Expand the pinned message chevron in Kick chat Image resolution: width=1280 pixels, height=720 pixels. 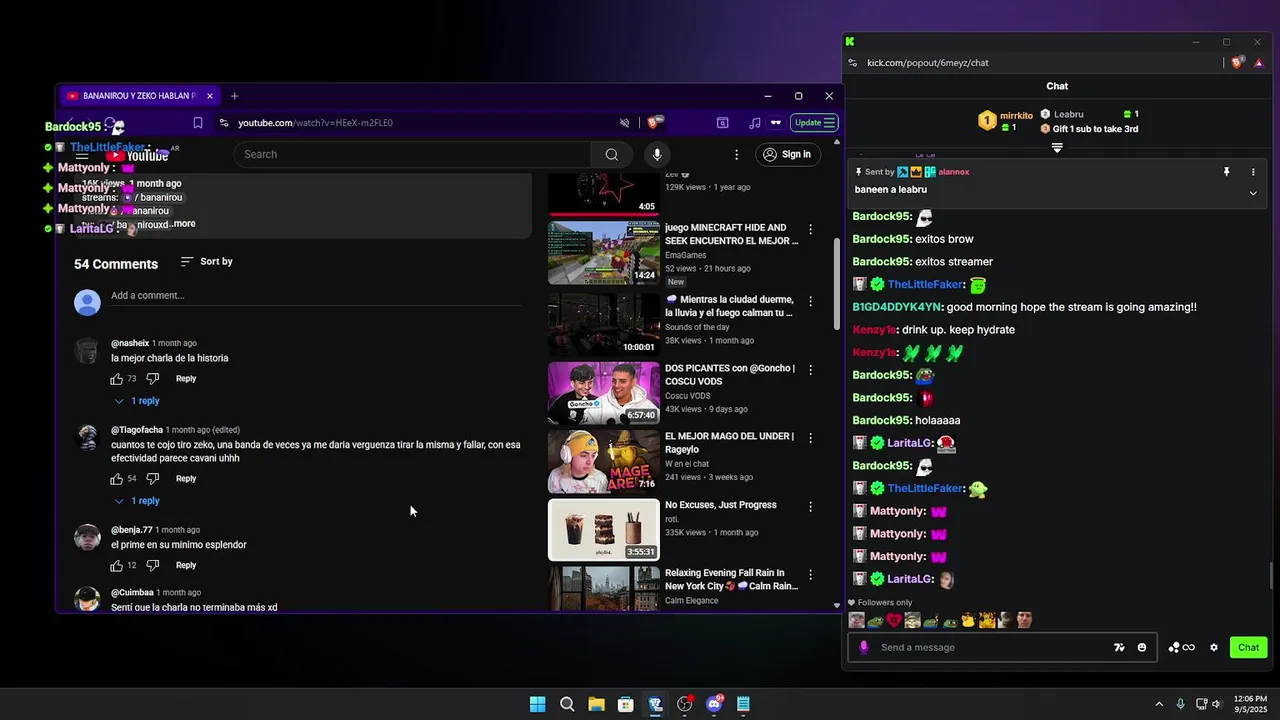pos(1253,193)
